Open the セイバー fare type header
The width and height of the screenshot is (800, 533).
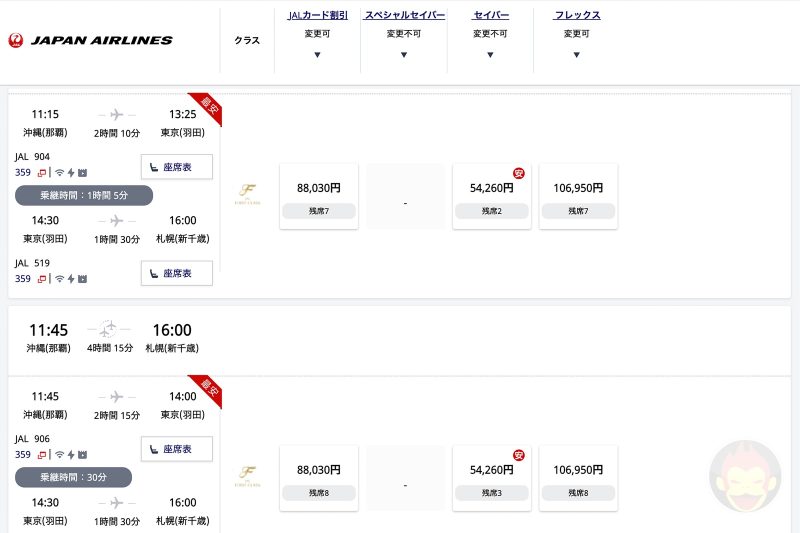(x=490, y=16)
